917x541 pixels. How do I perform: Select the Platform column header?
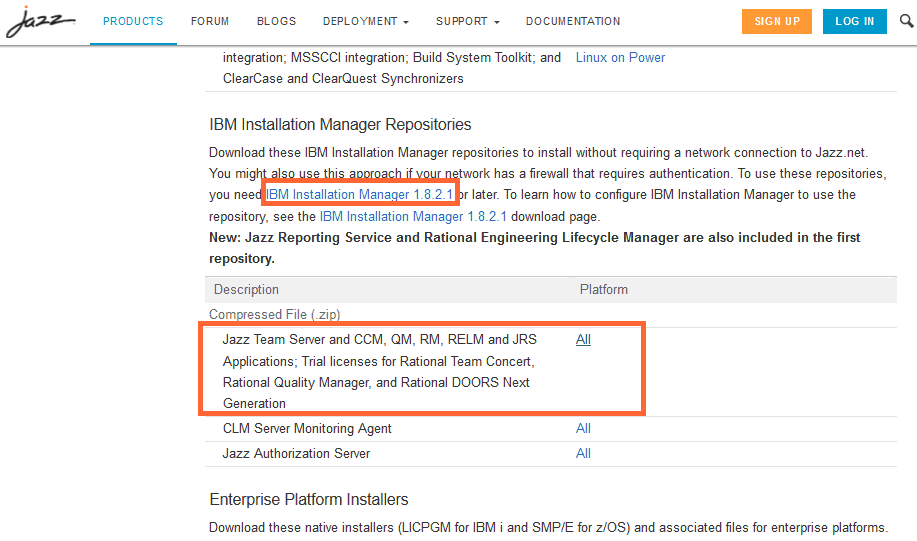click(604, 290)
